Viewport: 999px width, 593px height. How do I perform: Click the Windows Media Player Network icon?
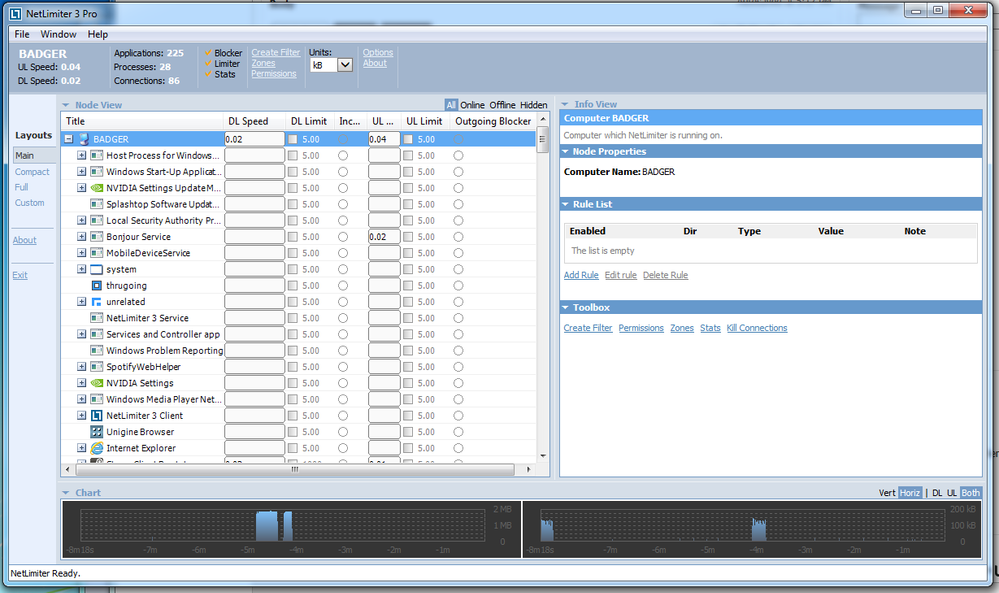pos(97,399)
